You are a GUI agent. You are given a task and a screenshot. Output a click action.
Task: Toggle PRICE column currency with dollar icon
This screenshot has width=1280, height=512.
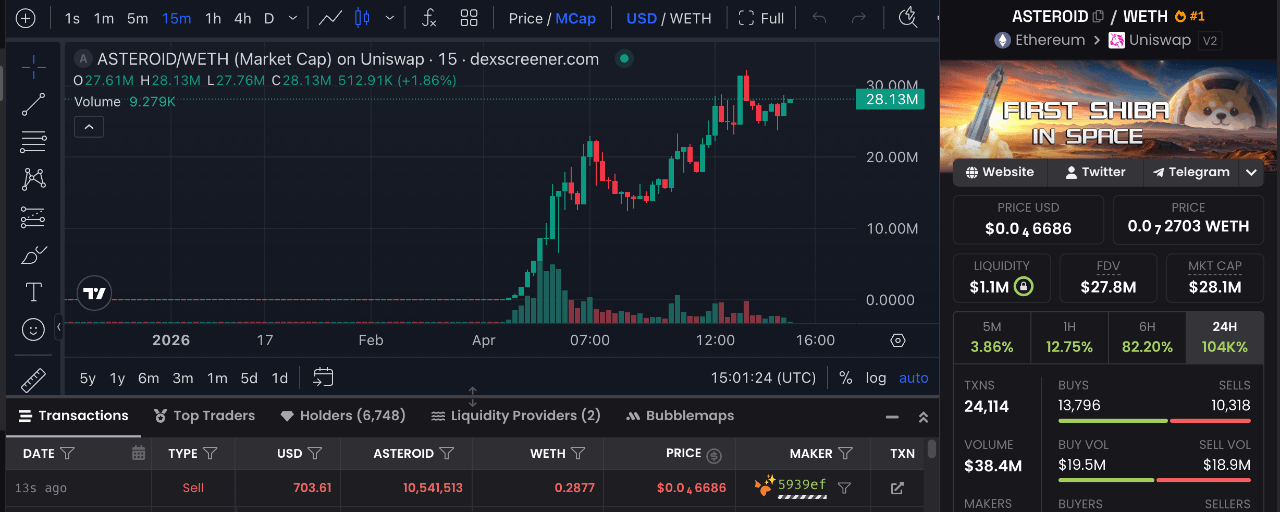click(714, 455)
